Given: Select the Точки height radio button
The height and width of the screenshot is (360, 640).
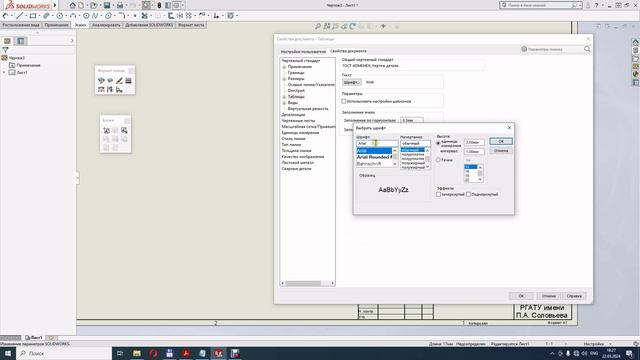Looking at the screenshot, I should point(438,160).
